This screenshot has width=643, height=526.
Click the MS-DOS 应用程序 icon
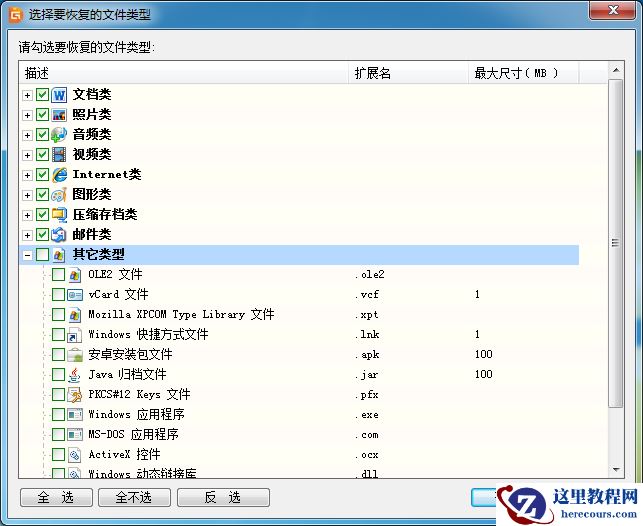(75, 435)
